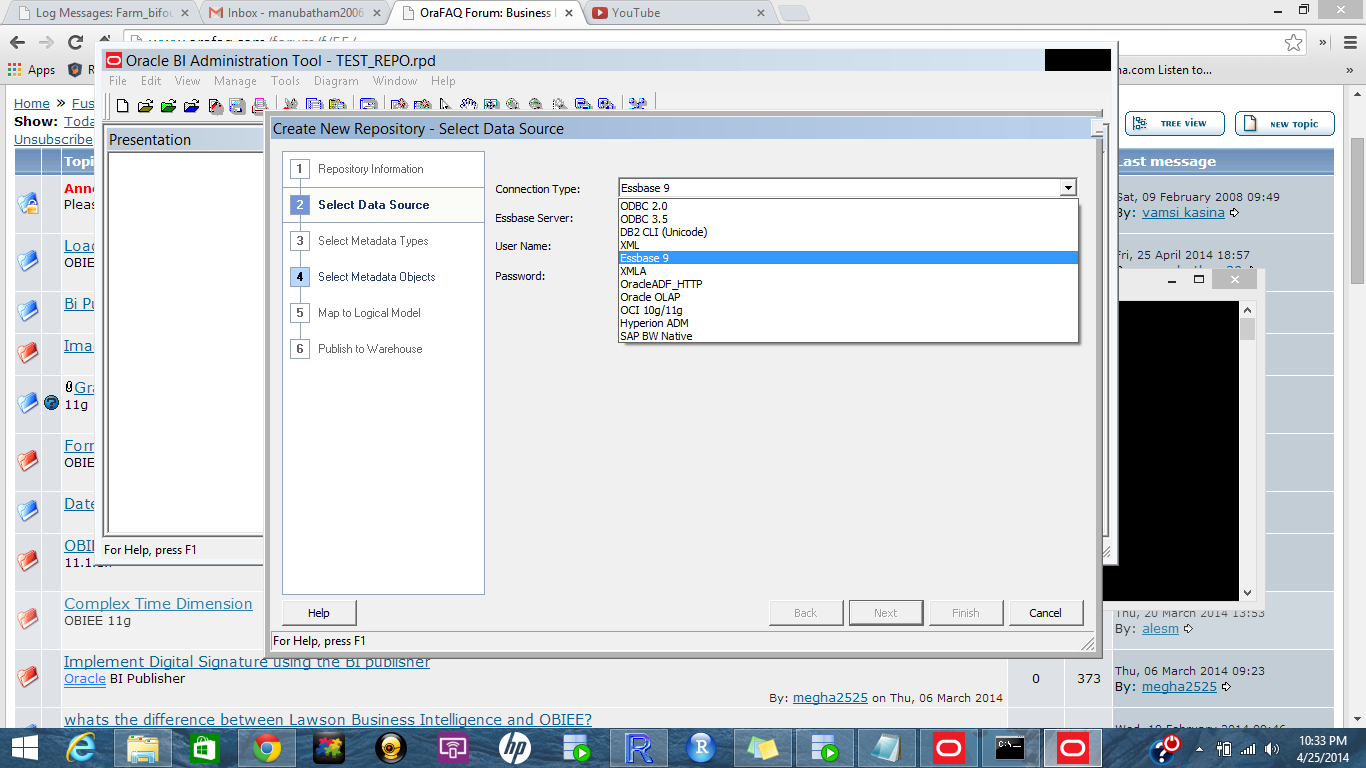Open the Tools menu

click(x=285, y=81)
